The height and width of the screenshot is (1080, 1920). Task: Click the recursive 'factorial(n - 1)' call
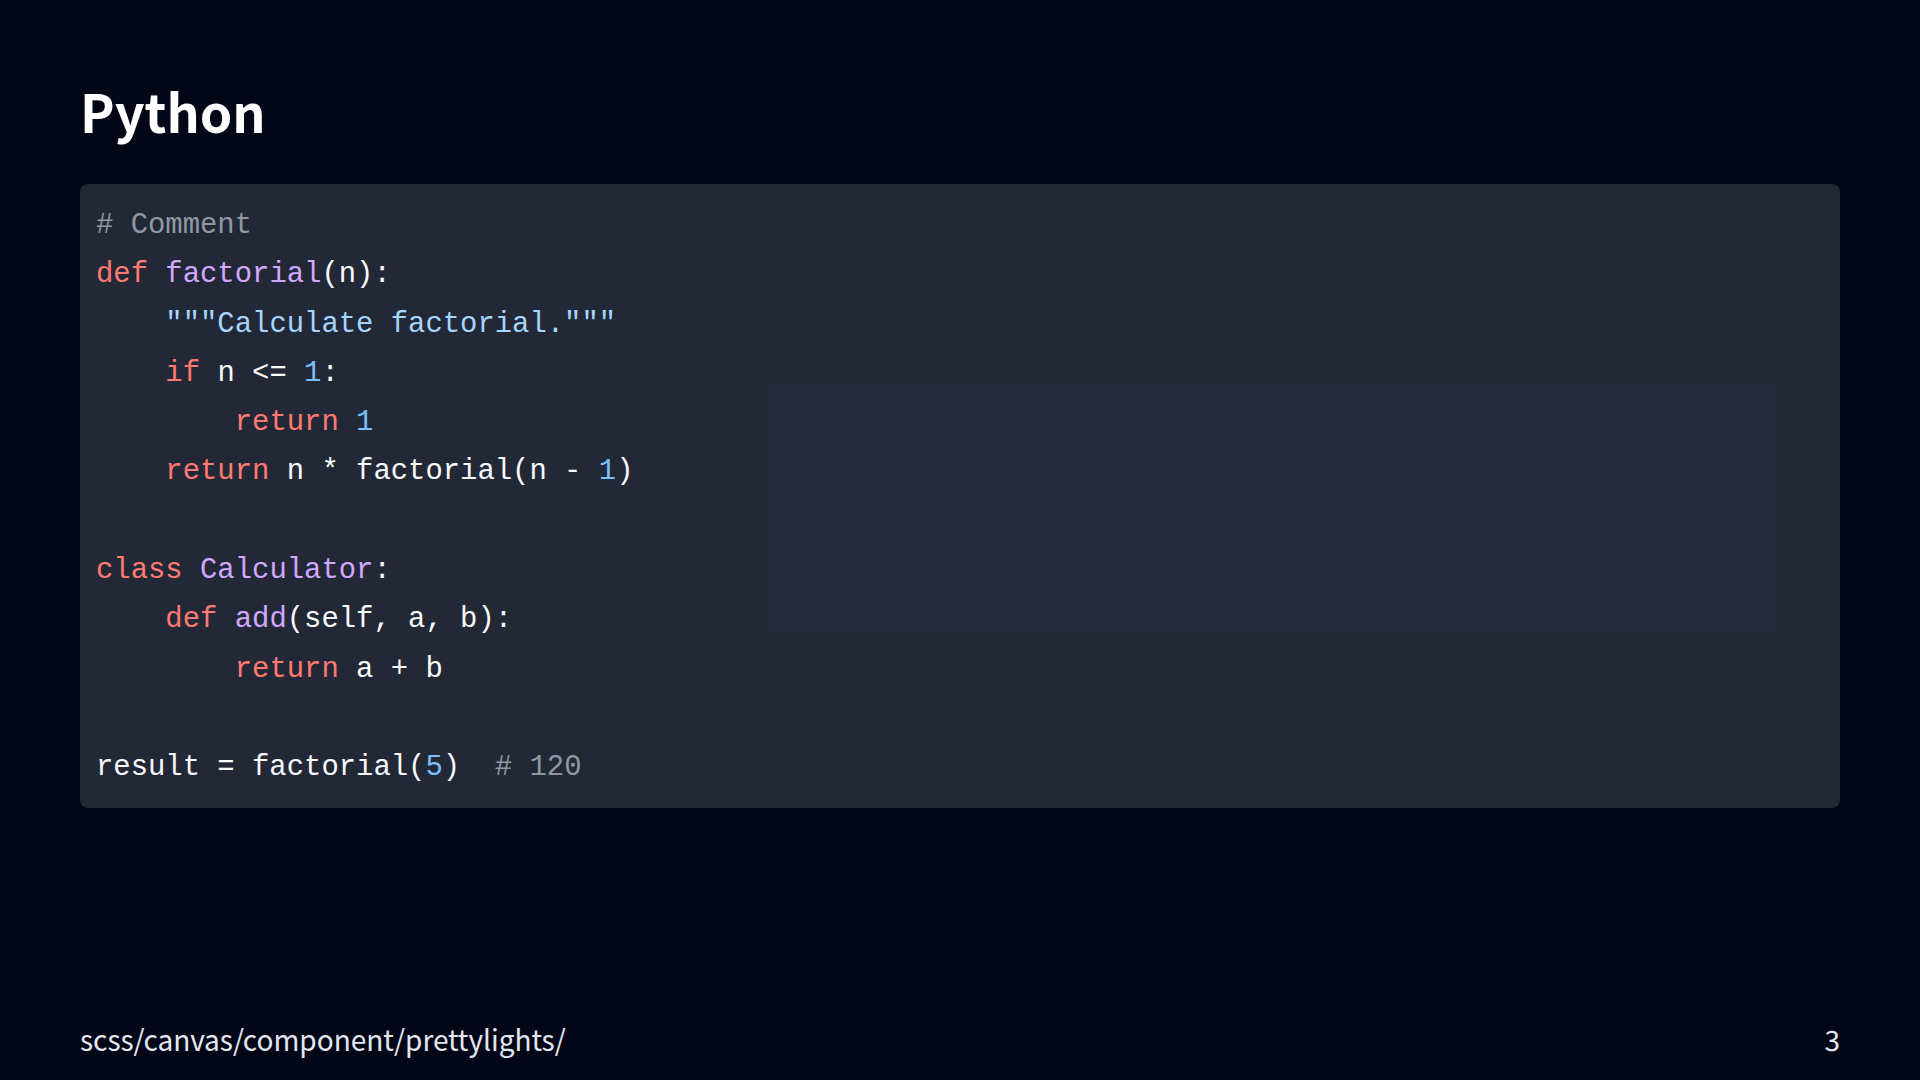click(494, 470)
